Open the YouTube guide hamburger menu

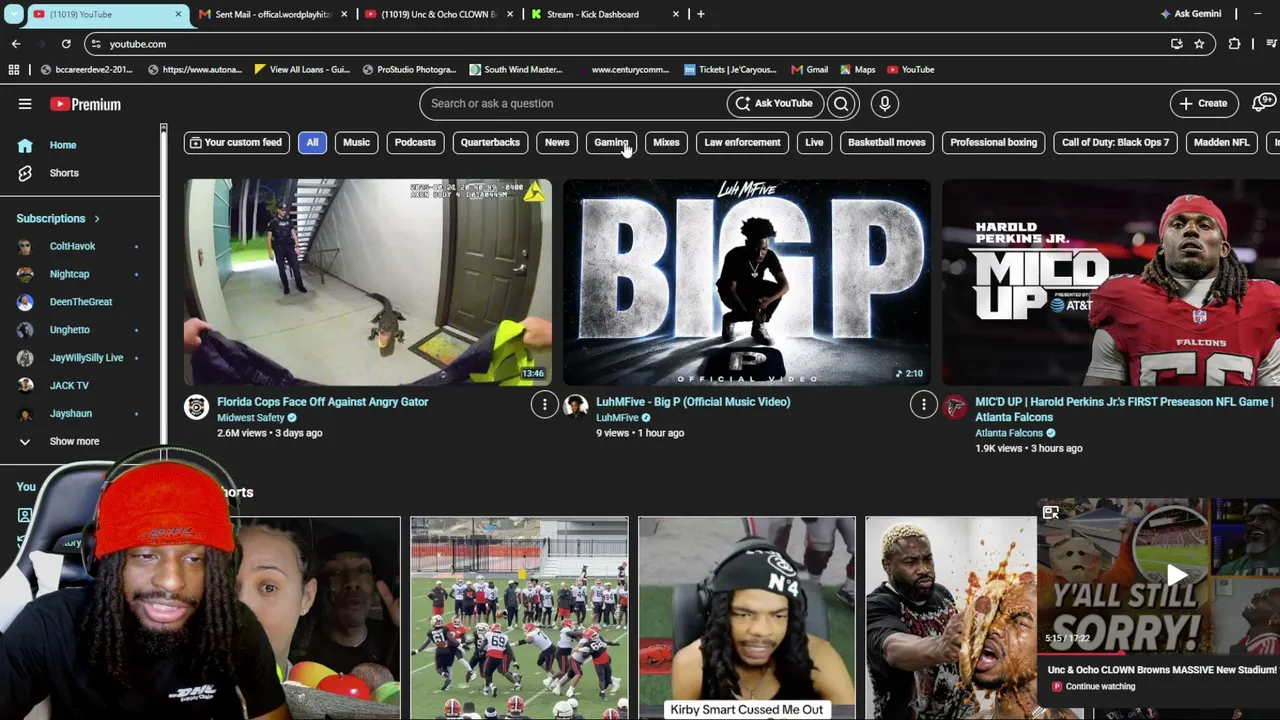(x=25, y=104)
